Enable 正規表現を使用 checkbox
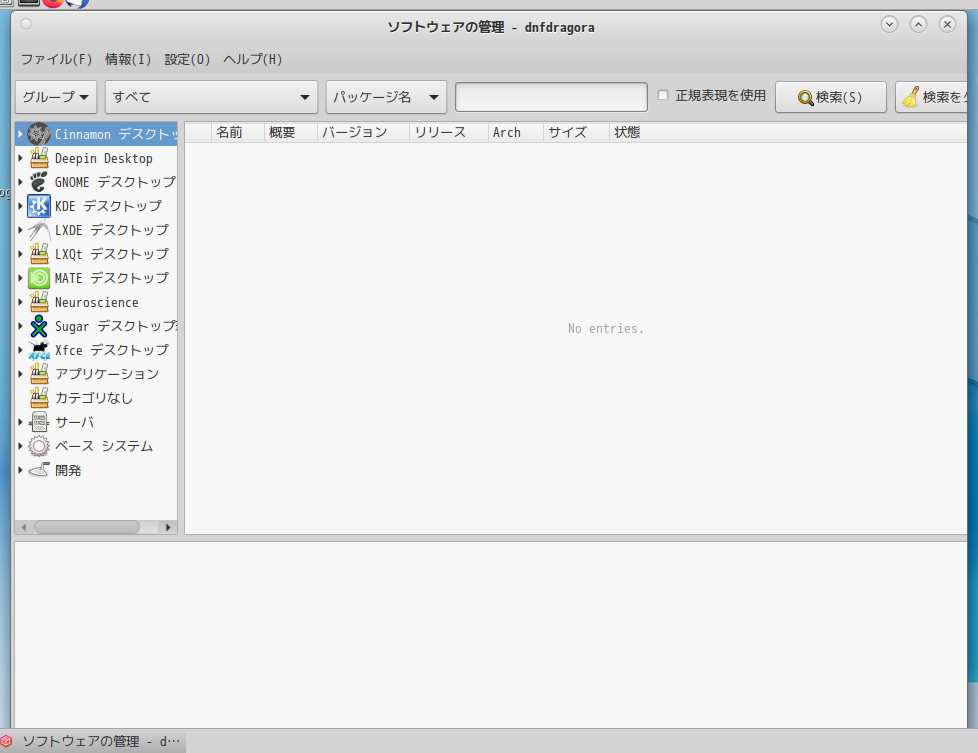The height and width of the screenshot is (753, 978). pos(663,95)
